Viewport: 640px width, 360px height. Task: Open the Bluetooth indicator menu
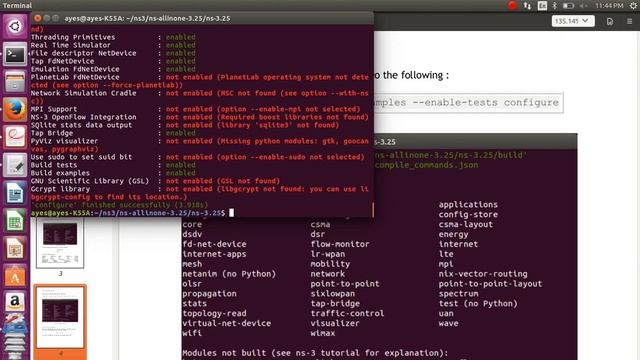(x=554, y=5)
